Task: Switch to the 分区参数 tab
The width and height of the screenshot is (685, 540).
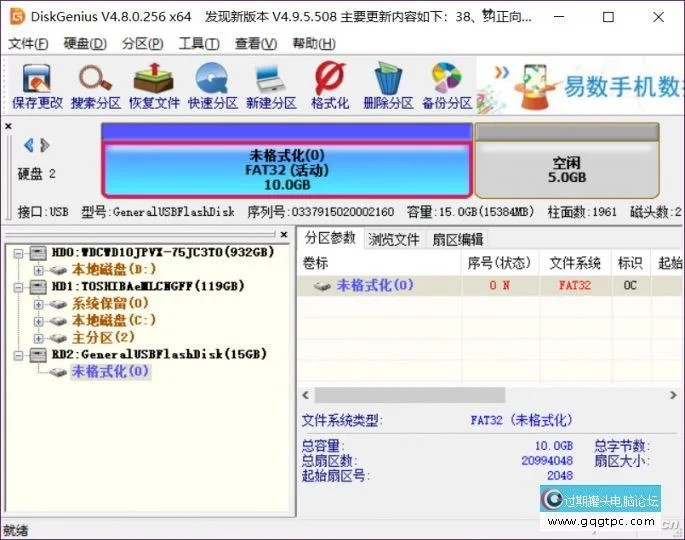Action: pos(330,238)
